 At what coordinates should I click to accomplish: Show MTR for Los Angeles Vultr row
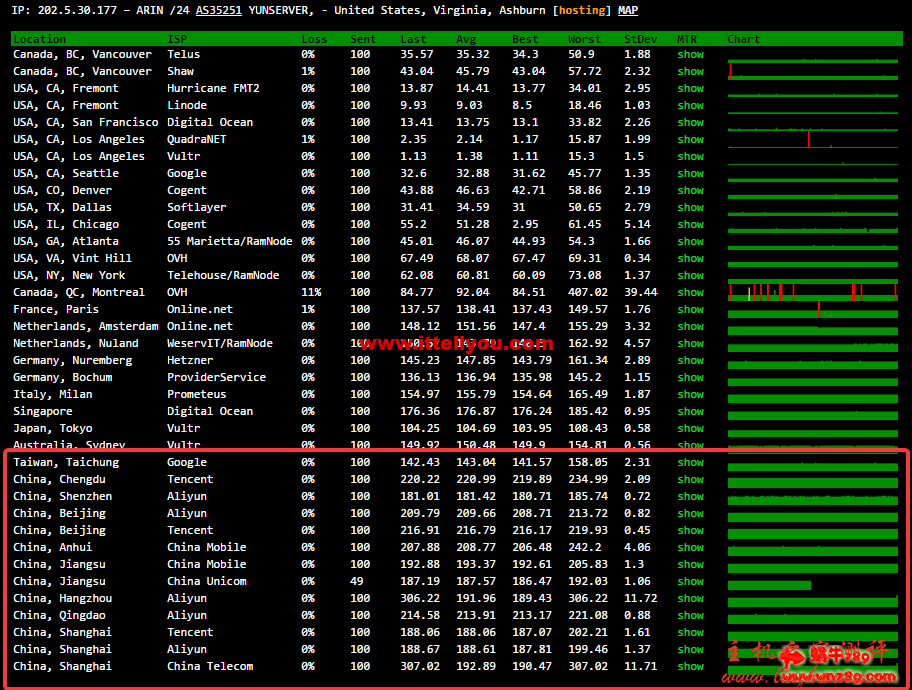[x=690, y=156]
